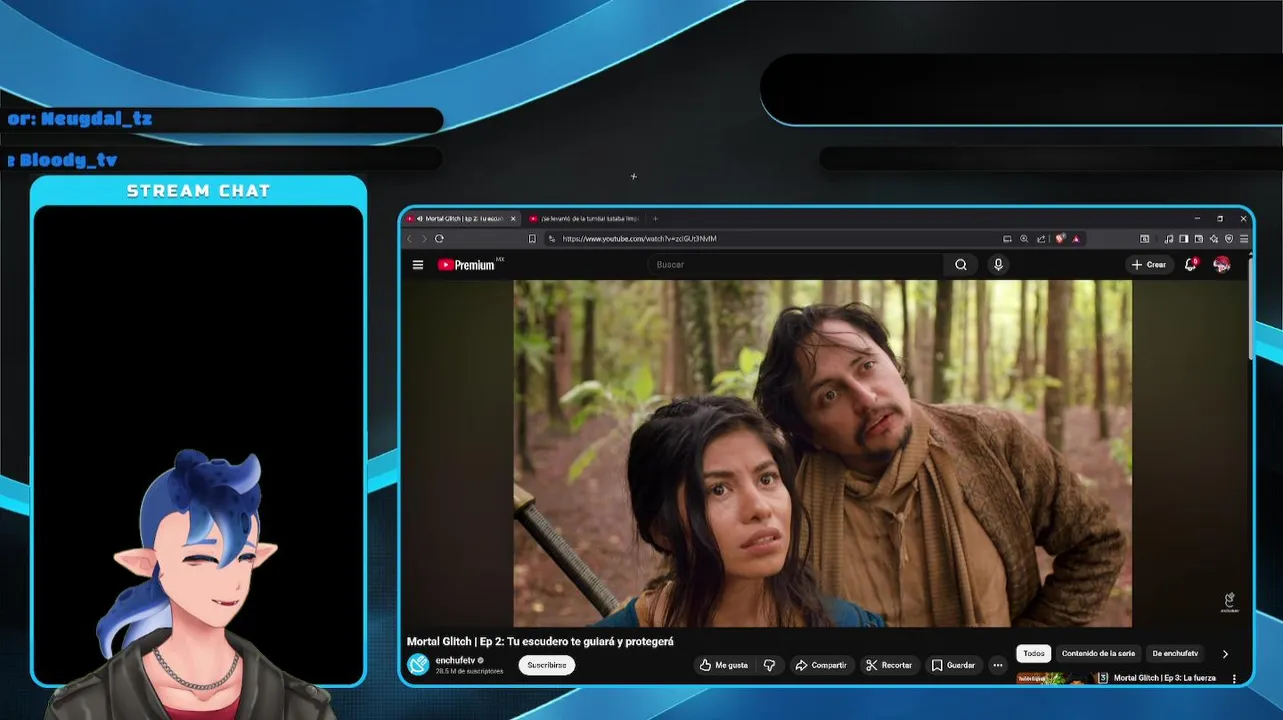Click the picture-in-picture icon in address bar
1283x720 pixels.
point(1007,239)
